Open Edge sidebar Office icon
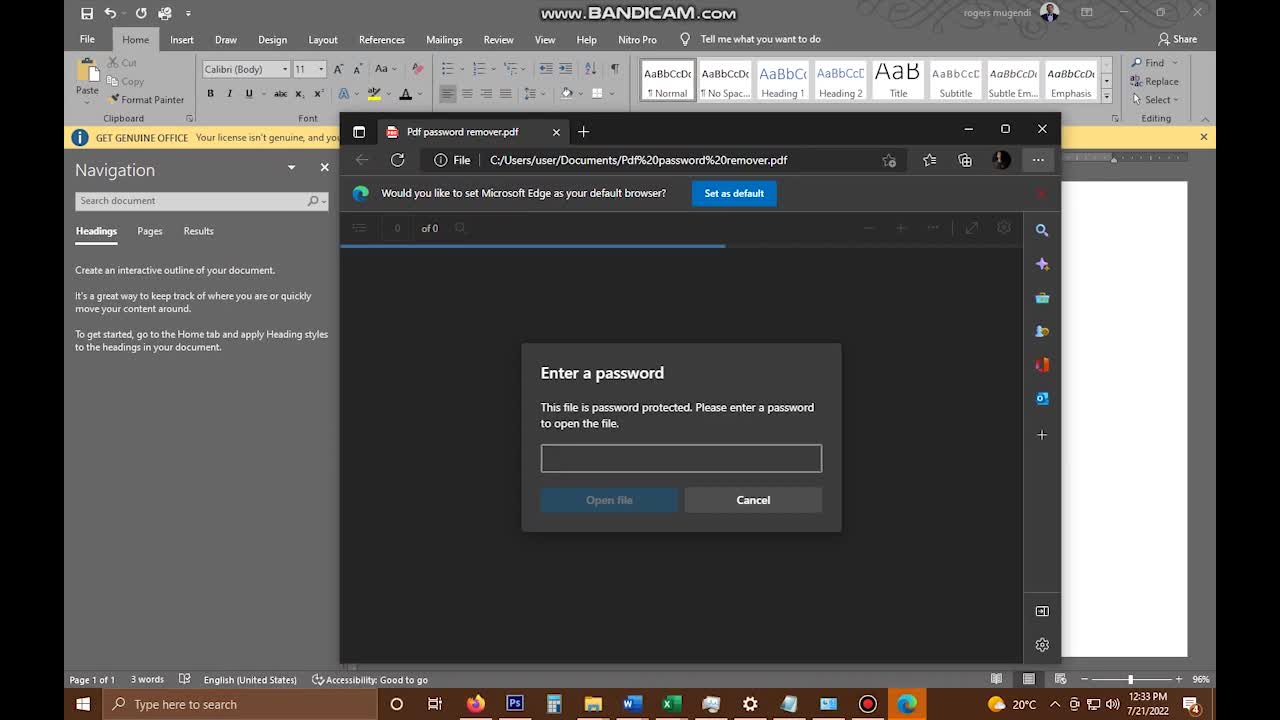 pyautogui.click(x=1042, y=365)
